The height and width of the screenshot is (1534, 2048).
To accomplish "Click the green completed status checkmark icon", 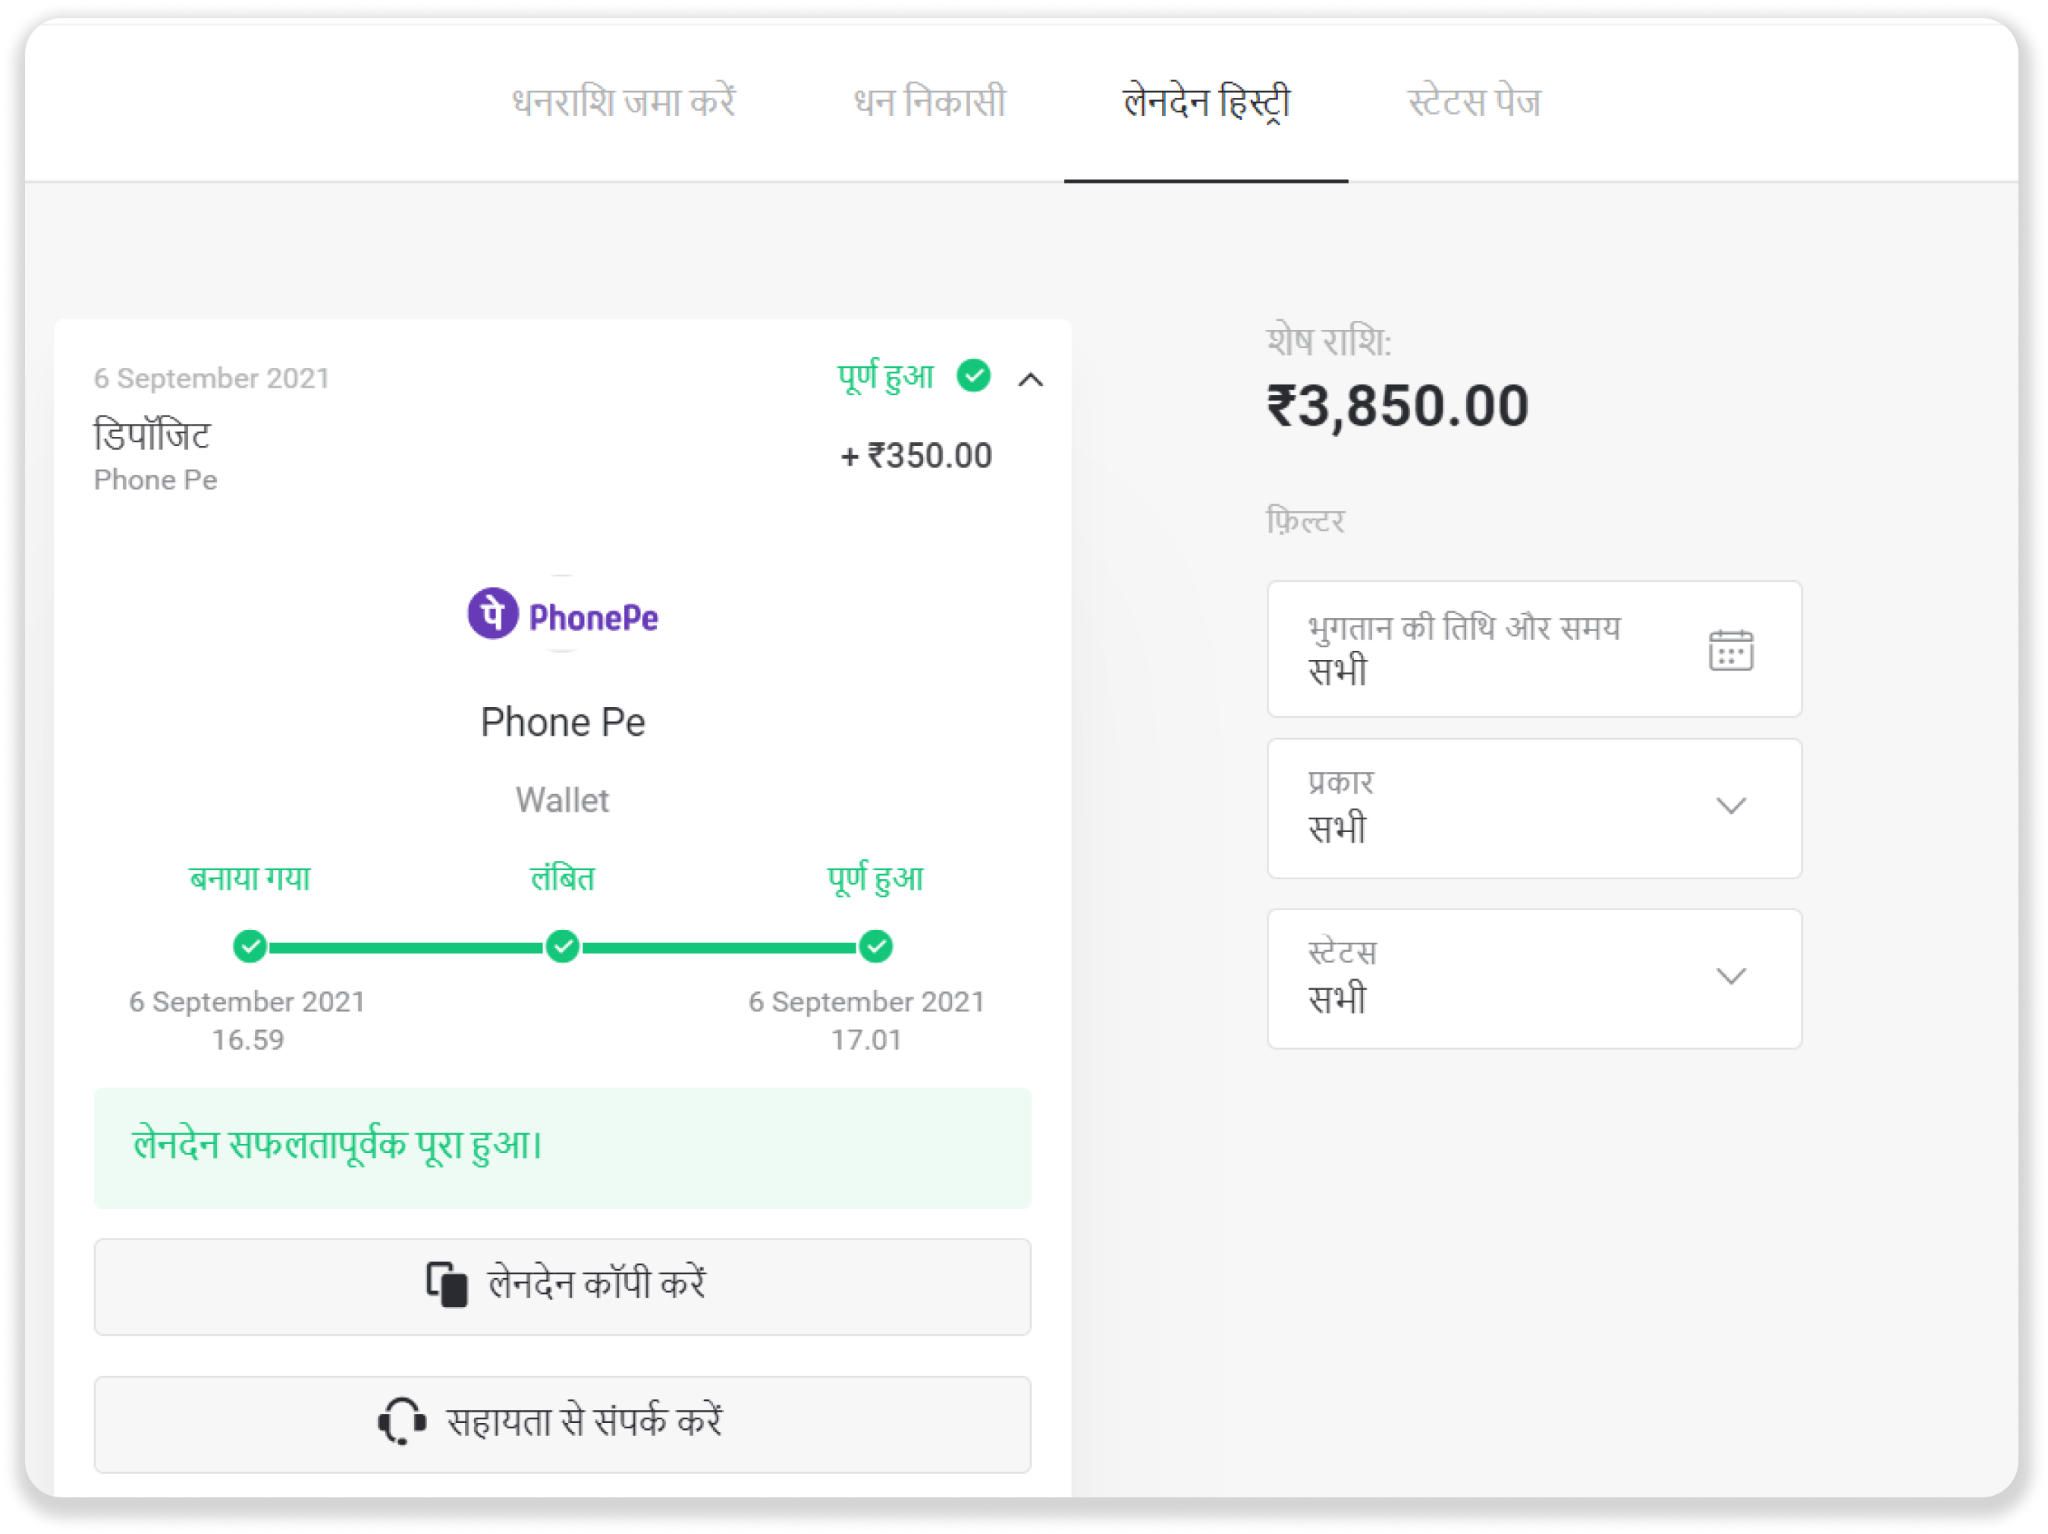I will click(x=973, y=376).
